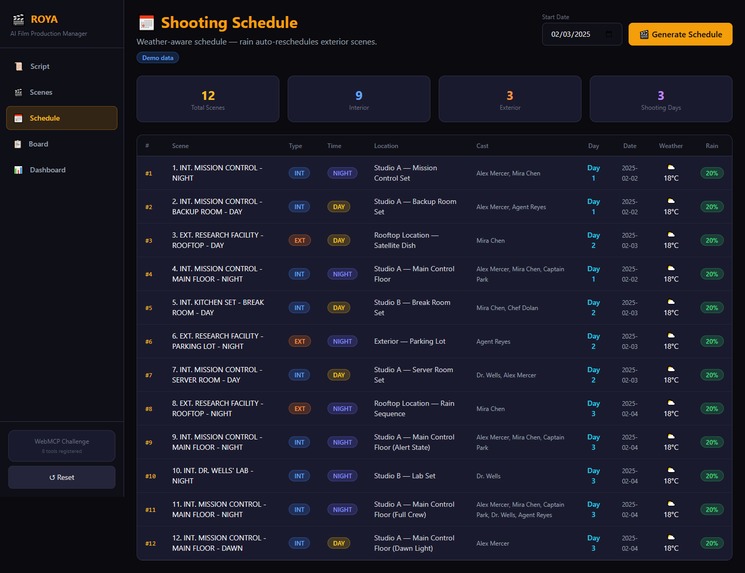This screenshot has height=573, width=745.
Task: Click the DAY badge for scene #2
Action: coord(339,207)
